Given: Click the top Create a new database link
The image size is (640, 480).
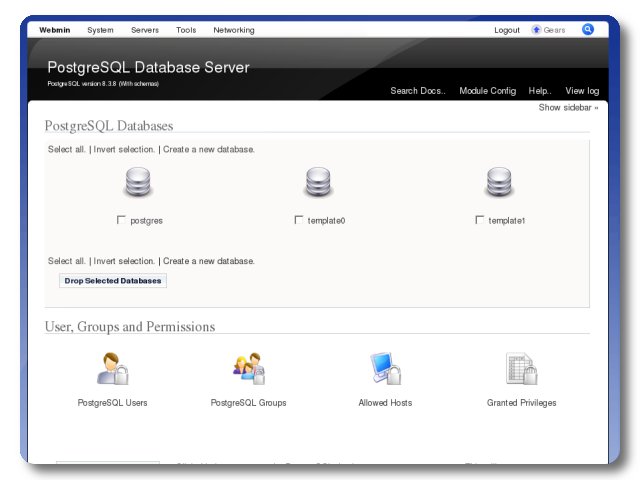Looking at the screenshot, I should tap(208, 149).
